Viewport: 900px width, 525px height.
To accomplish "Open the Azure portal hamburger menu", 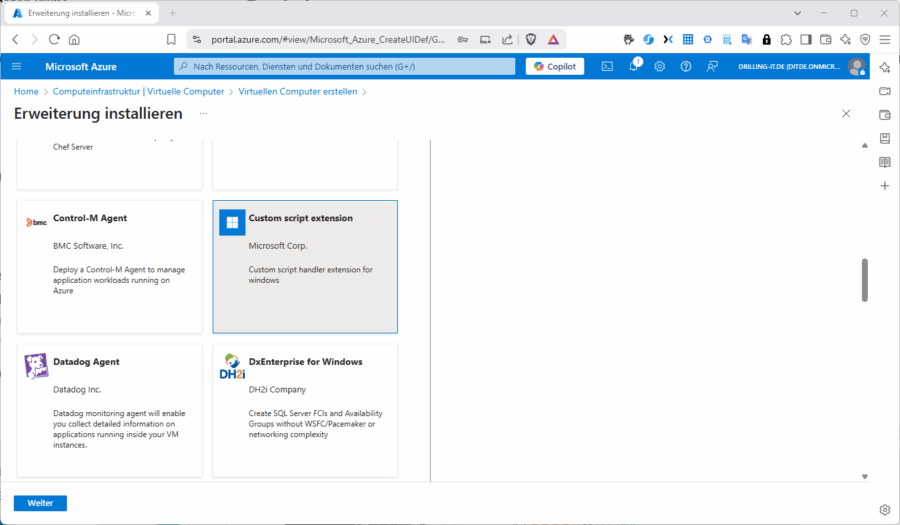I will pyautogui.click(x=17, y=67).
